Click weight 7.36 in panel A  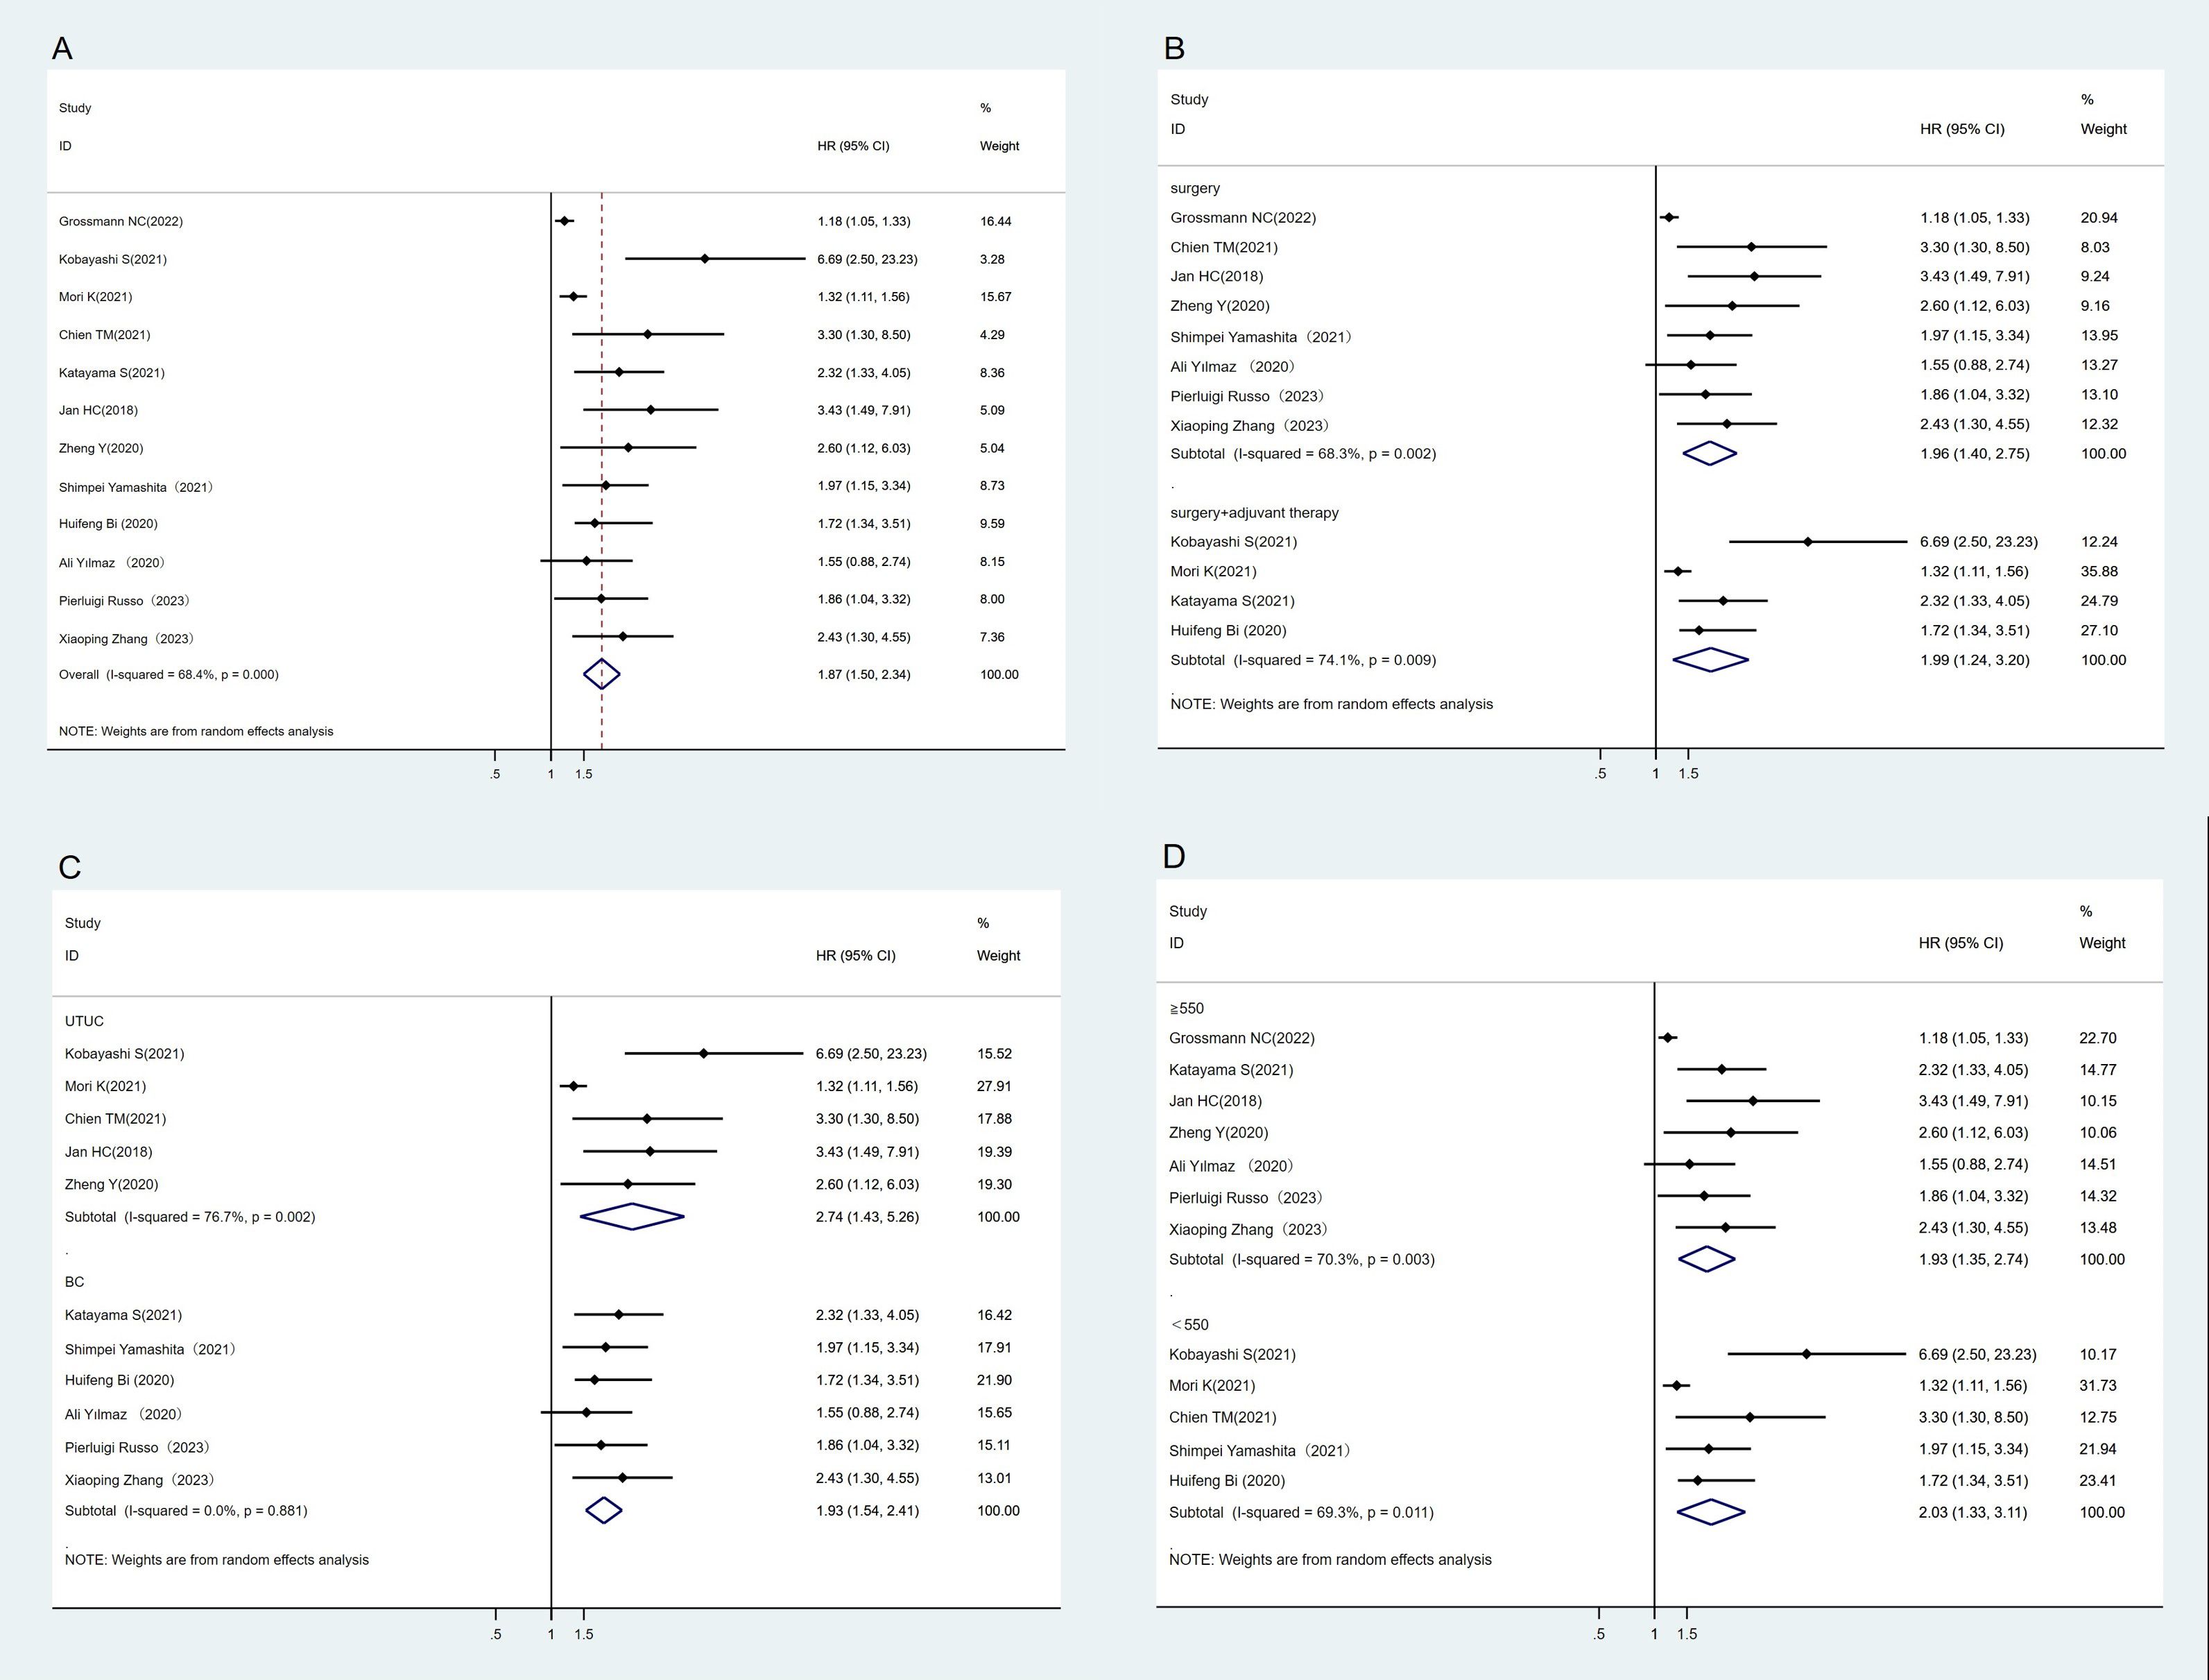[992, 637]
